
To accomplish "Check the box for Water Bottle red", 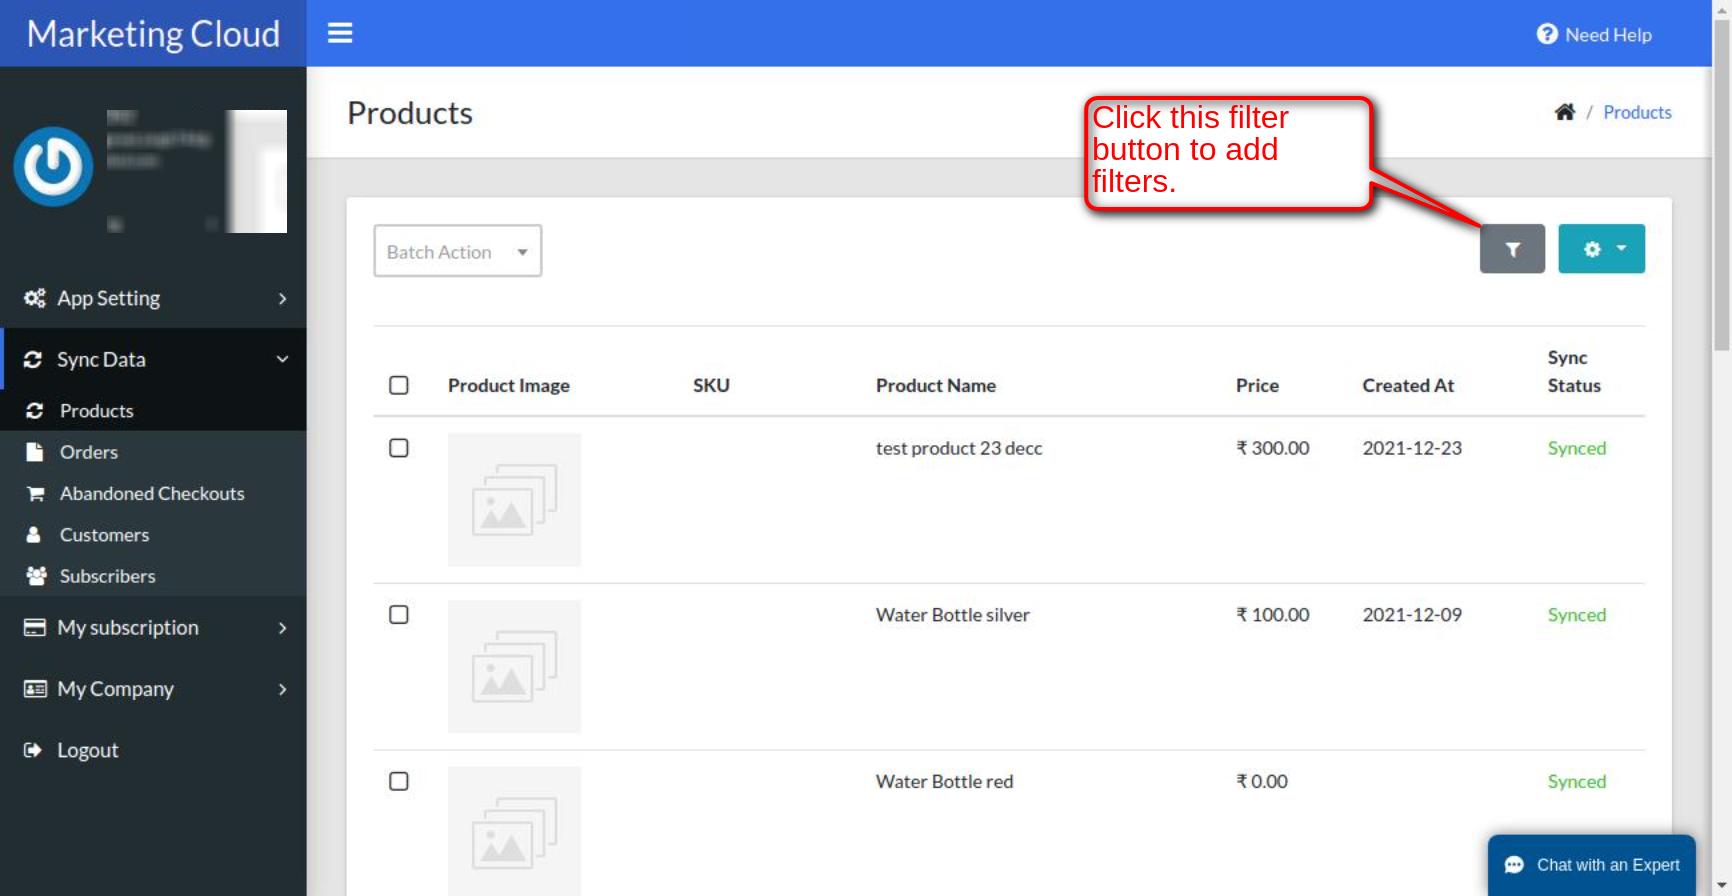I will click(x=399, y=781).
